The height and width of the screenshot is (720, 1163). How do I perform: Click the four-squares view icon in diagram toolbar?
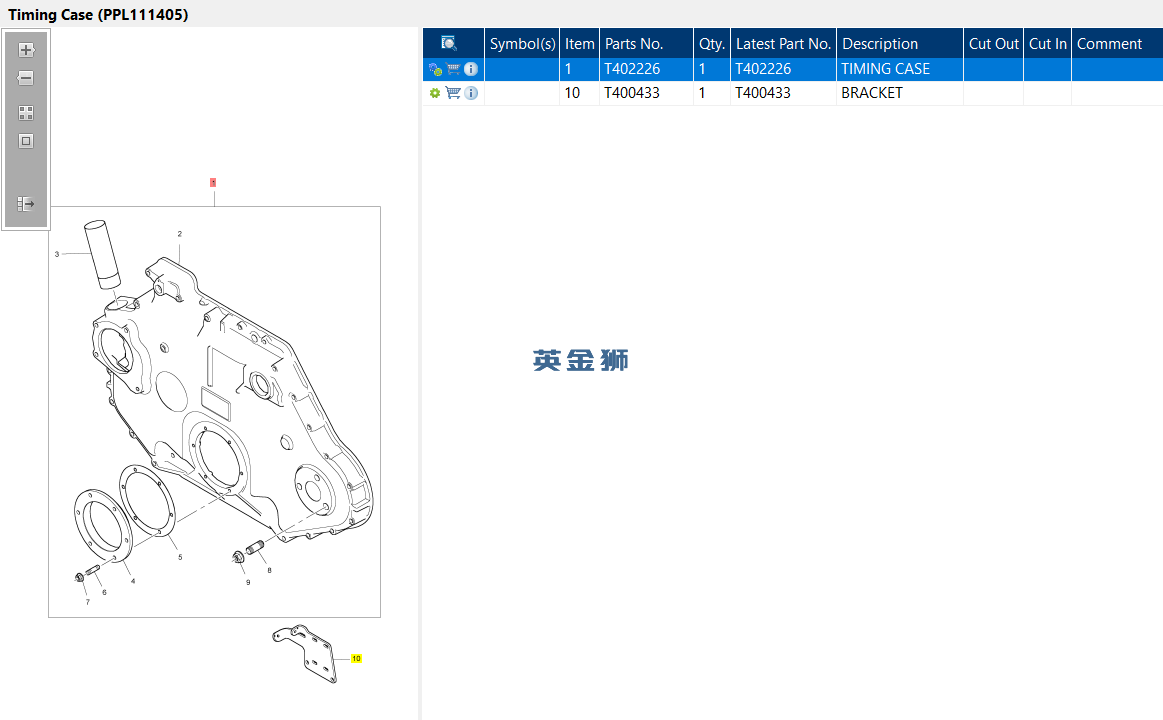pyautogui.click(x=26, y=113)
